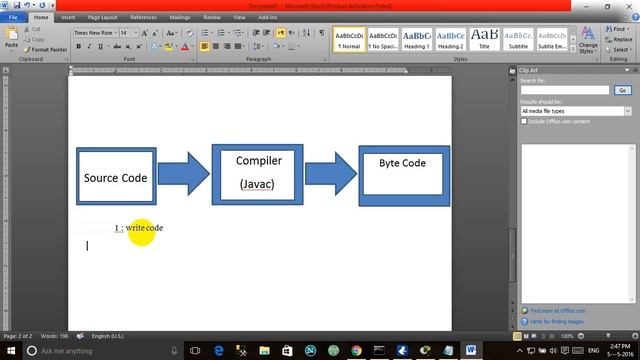The width and height of the screenshot is (640, 360).
Task: Click the Clip Art search field
Action: (565, 90)
